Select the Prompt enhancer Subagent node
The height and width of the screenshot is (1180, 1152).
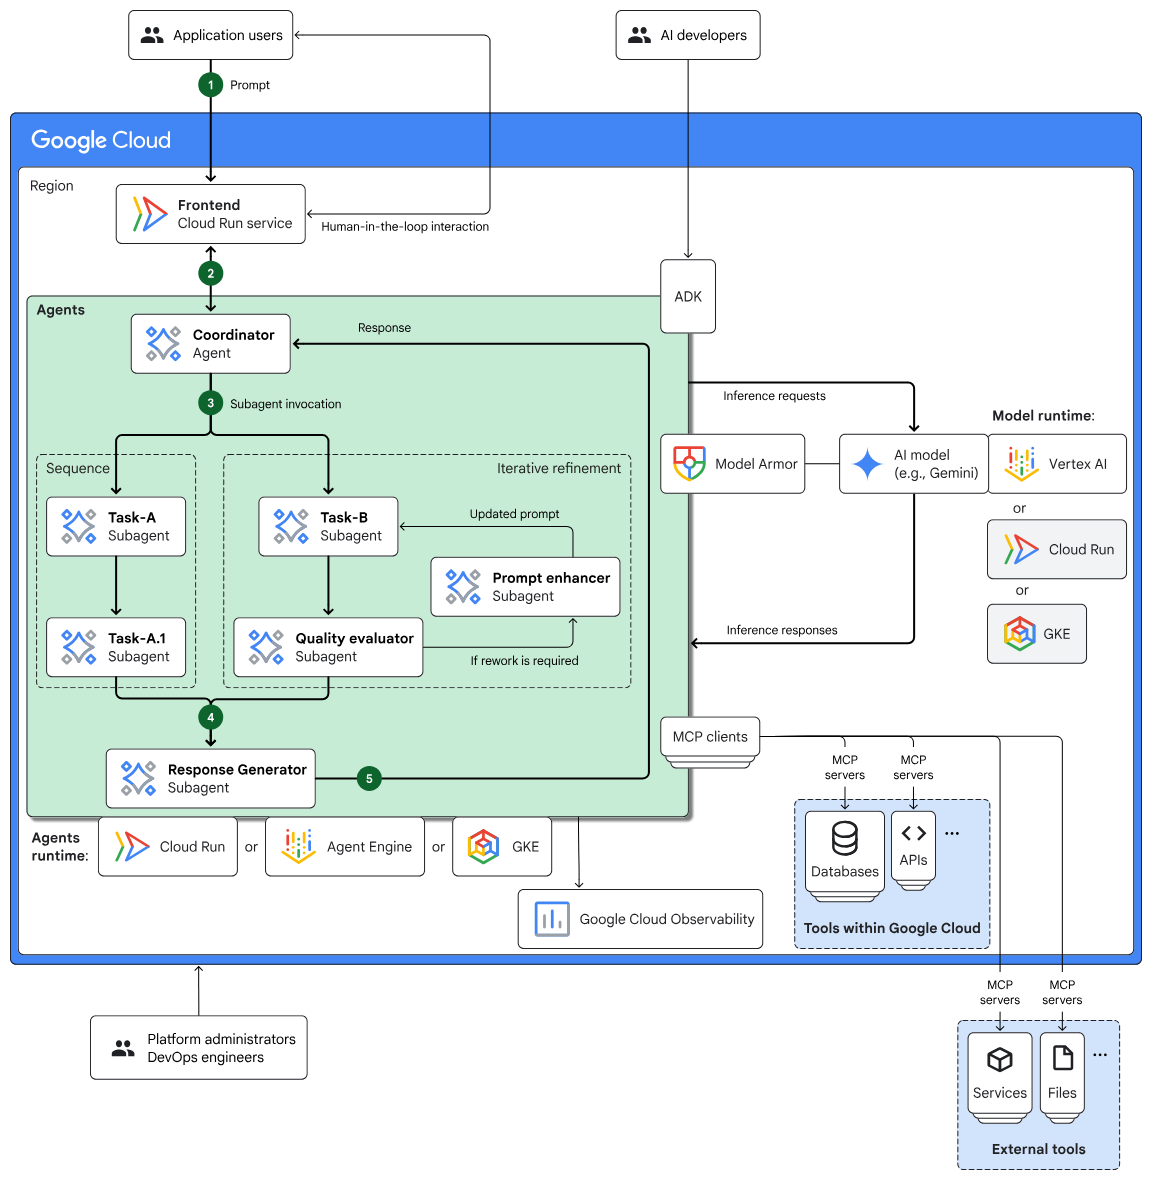524,586
